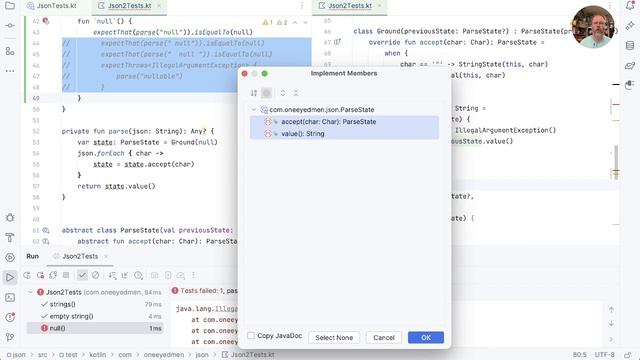Click OK in Implement Members dialog
This screenshot has height=360, width=640.
point(426,338)
